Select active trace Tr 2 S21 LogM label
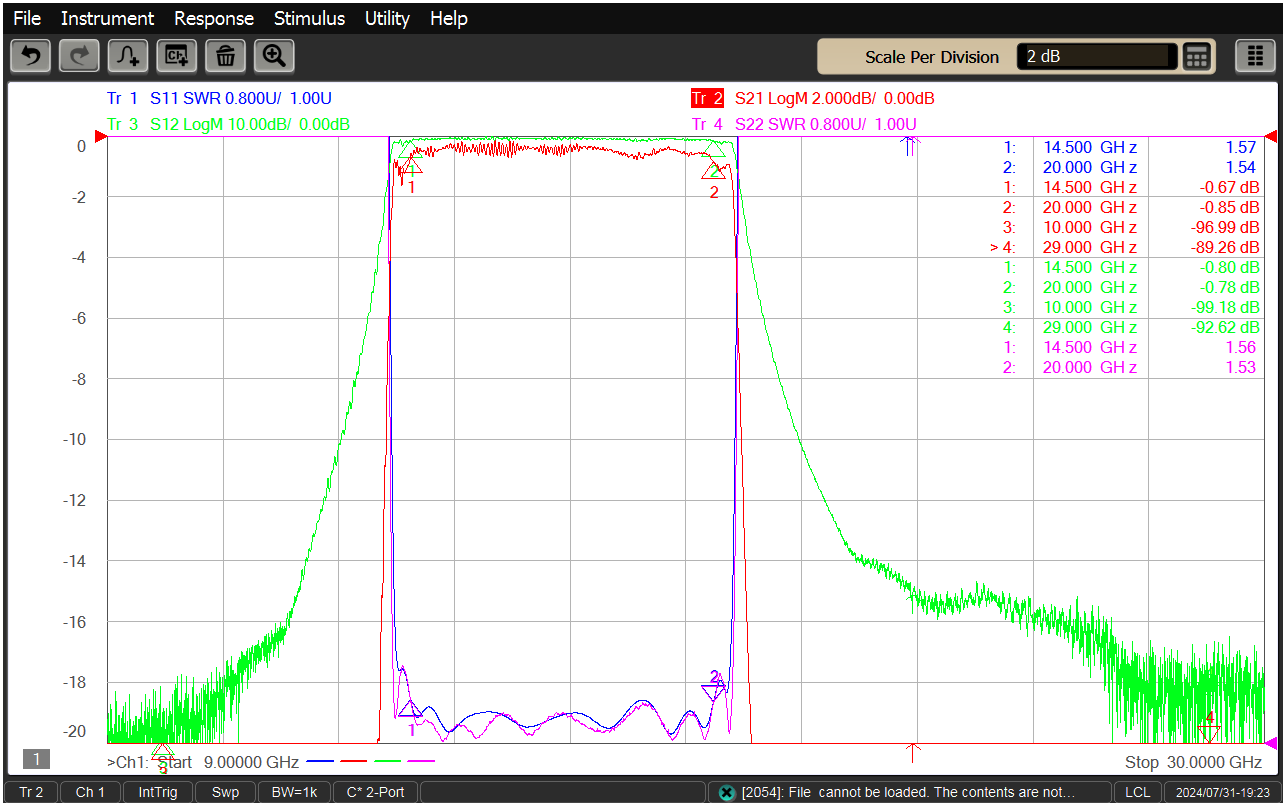The height and width of the screenshot is (806, 1286). (813, 99)
